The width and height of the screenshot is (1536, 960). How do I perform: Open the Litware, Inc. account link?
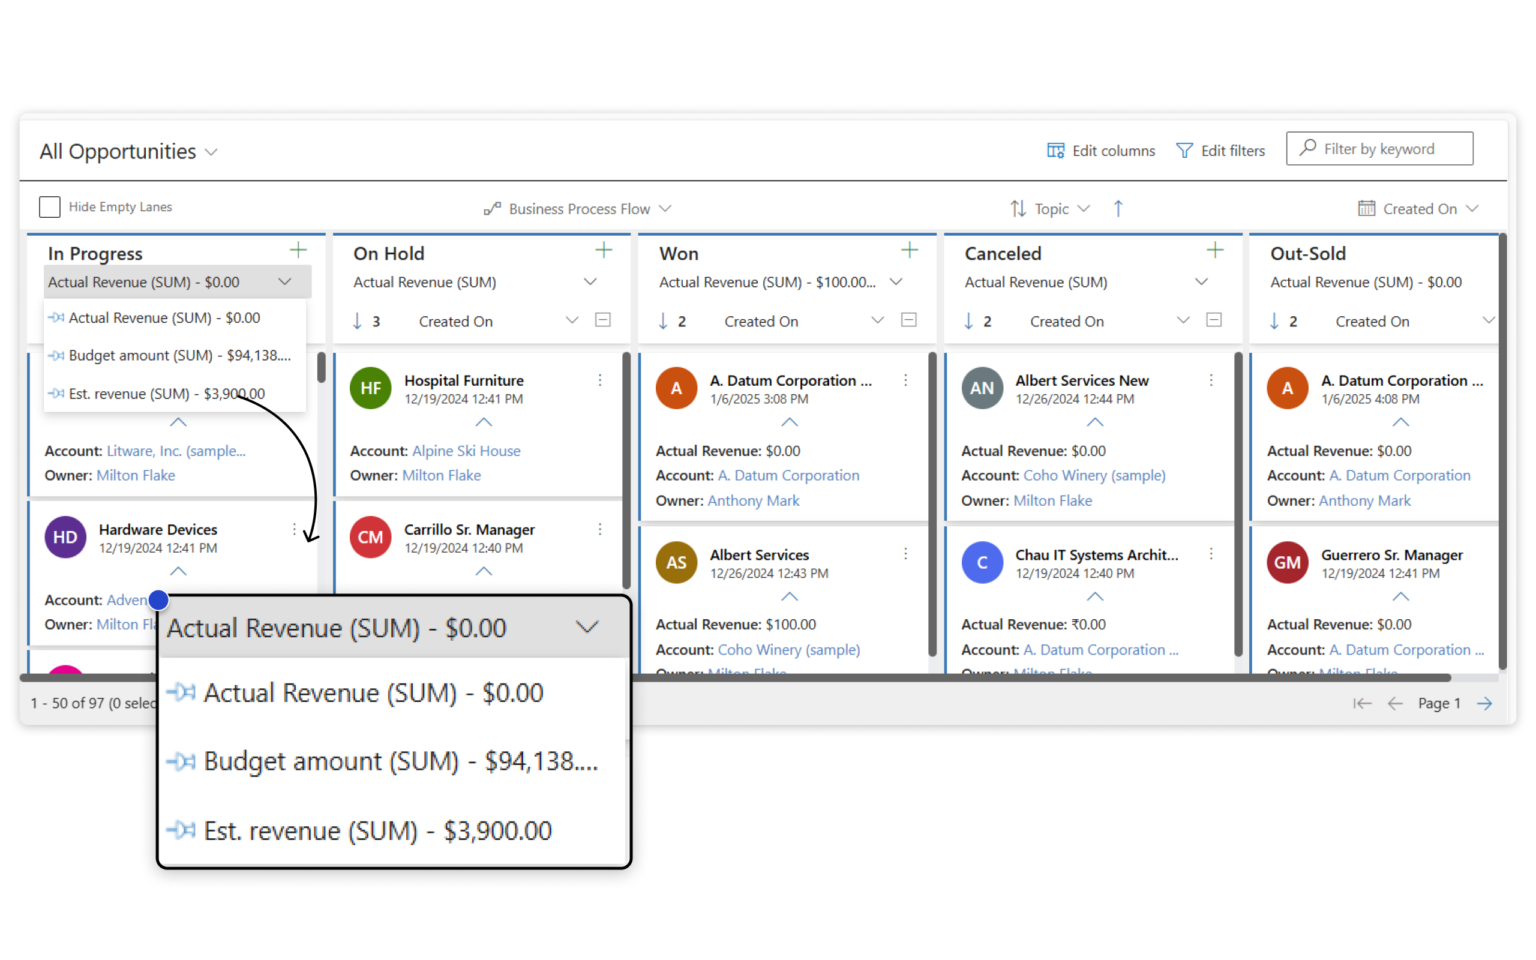176,451
